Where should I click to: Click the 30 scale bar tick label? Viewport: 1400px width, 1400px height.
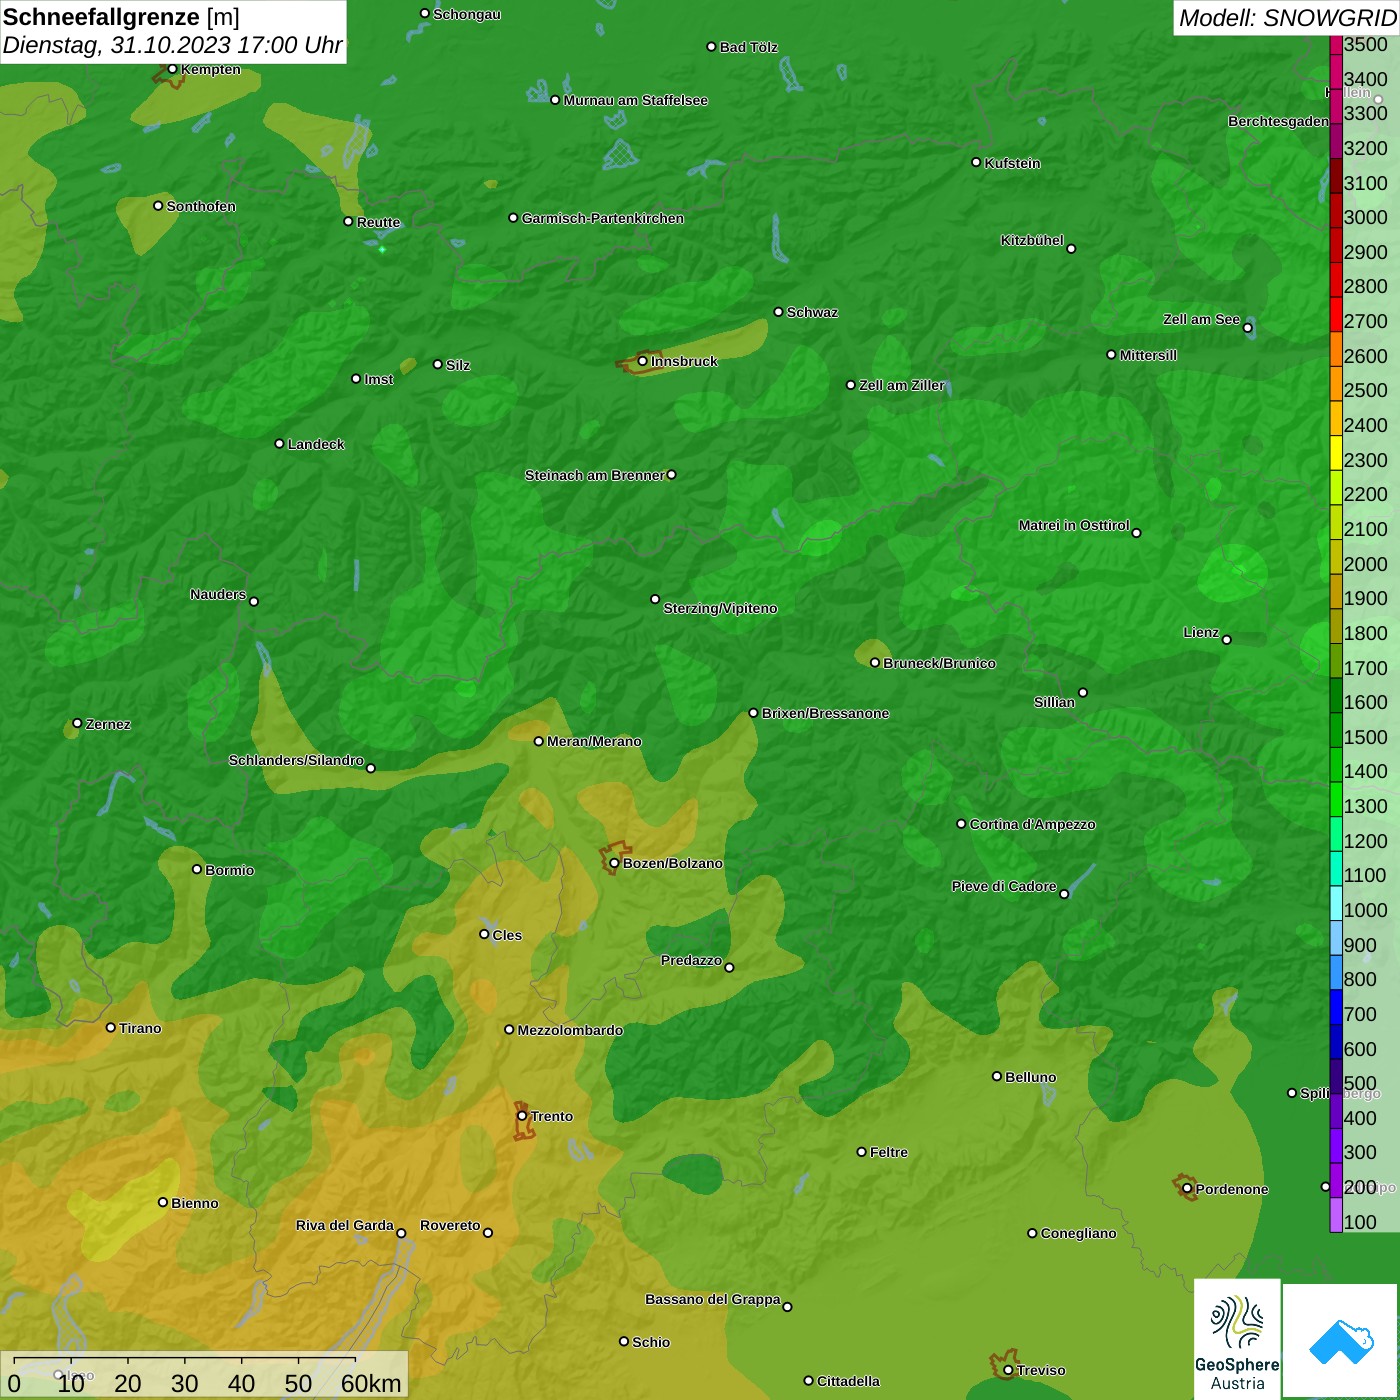point(185,1383)
